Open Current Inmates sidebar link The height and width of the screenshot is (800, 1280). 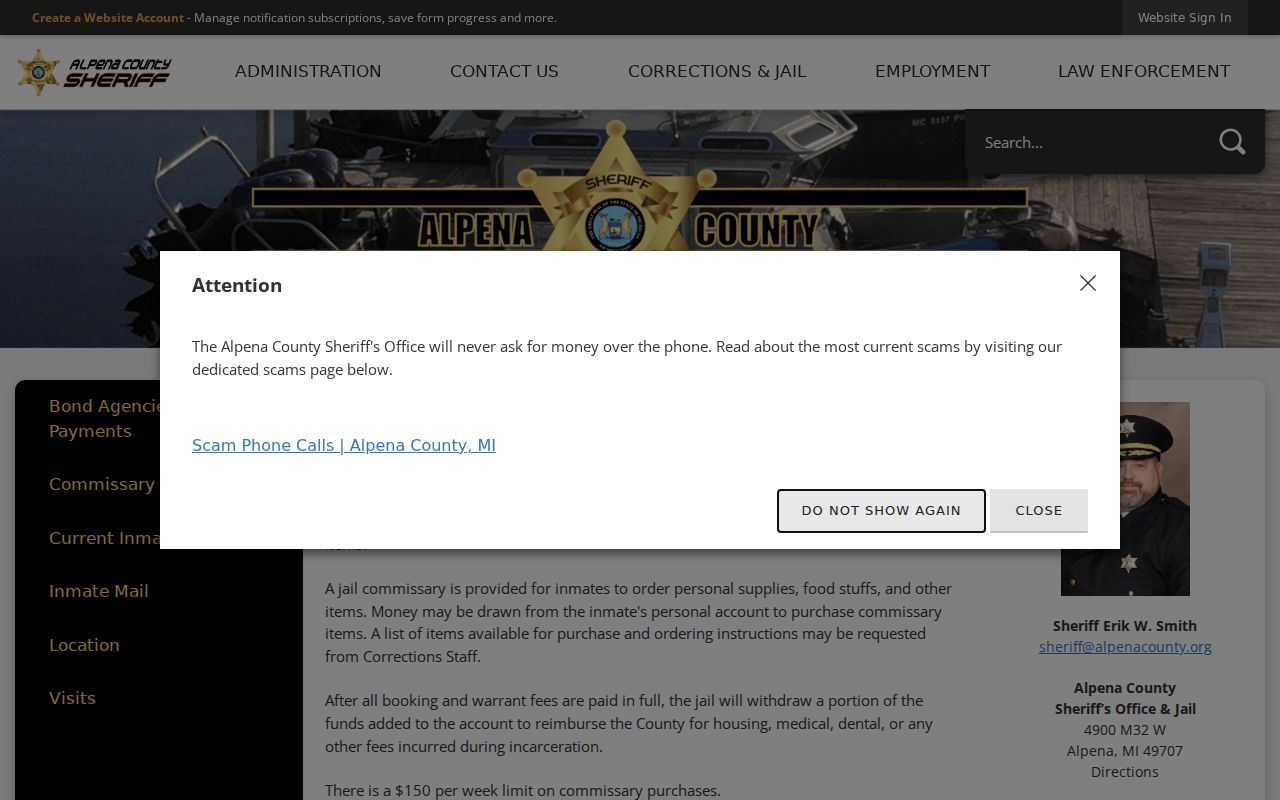[104, 538]
